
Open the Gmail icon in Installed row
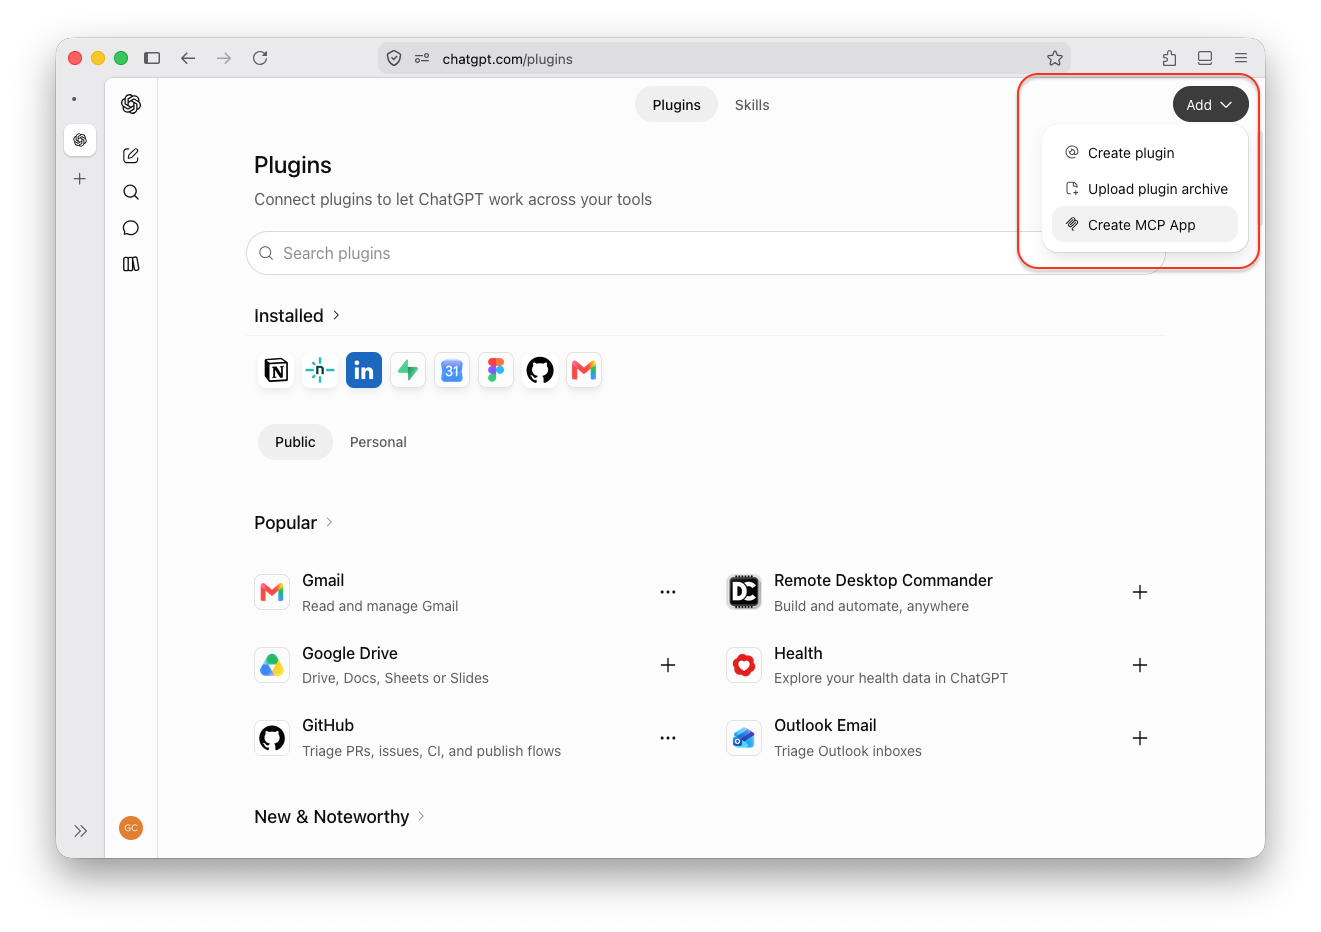click(584, 370)
